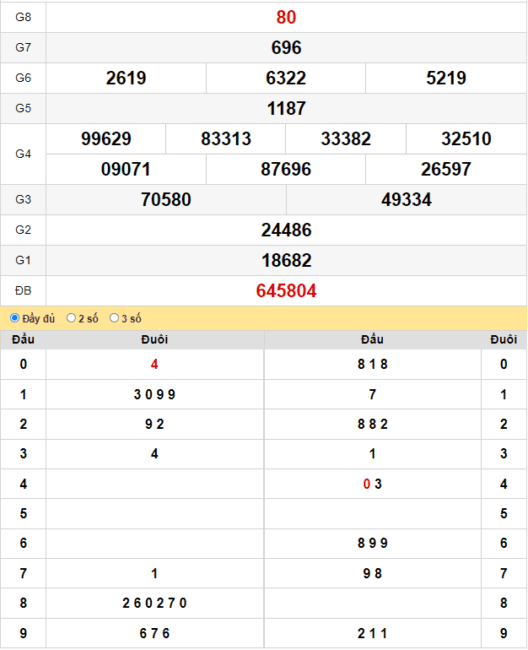
Task: Click tail values '3 0 9 9'
Action: 155,394
